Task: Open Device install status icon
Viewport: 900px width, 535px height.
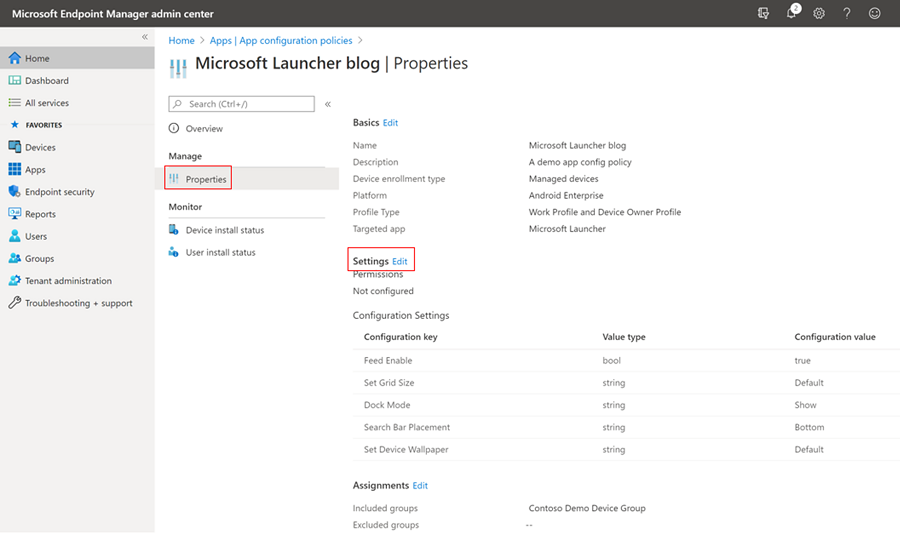Action: tap(173, 230)
